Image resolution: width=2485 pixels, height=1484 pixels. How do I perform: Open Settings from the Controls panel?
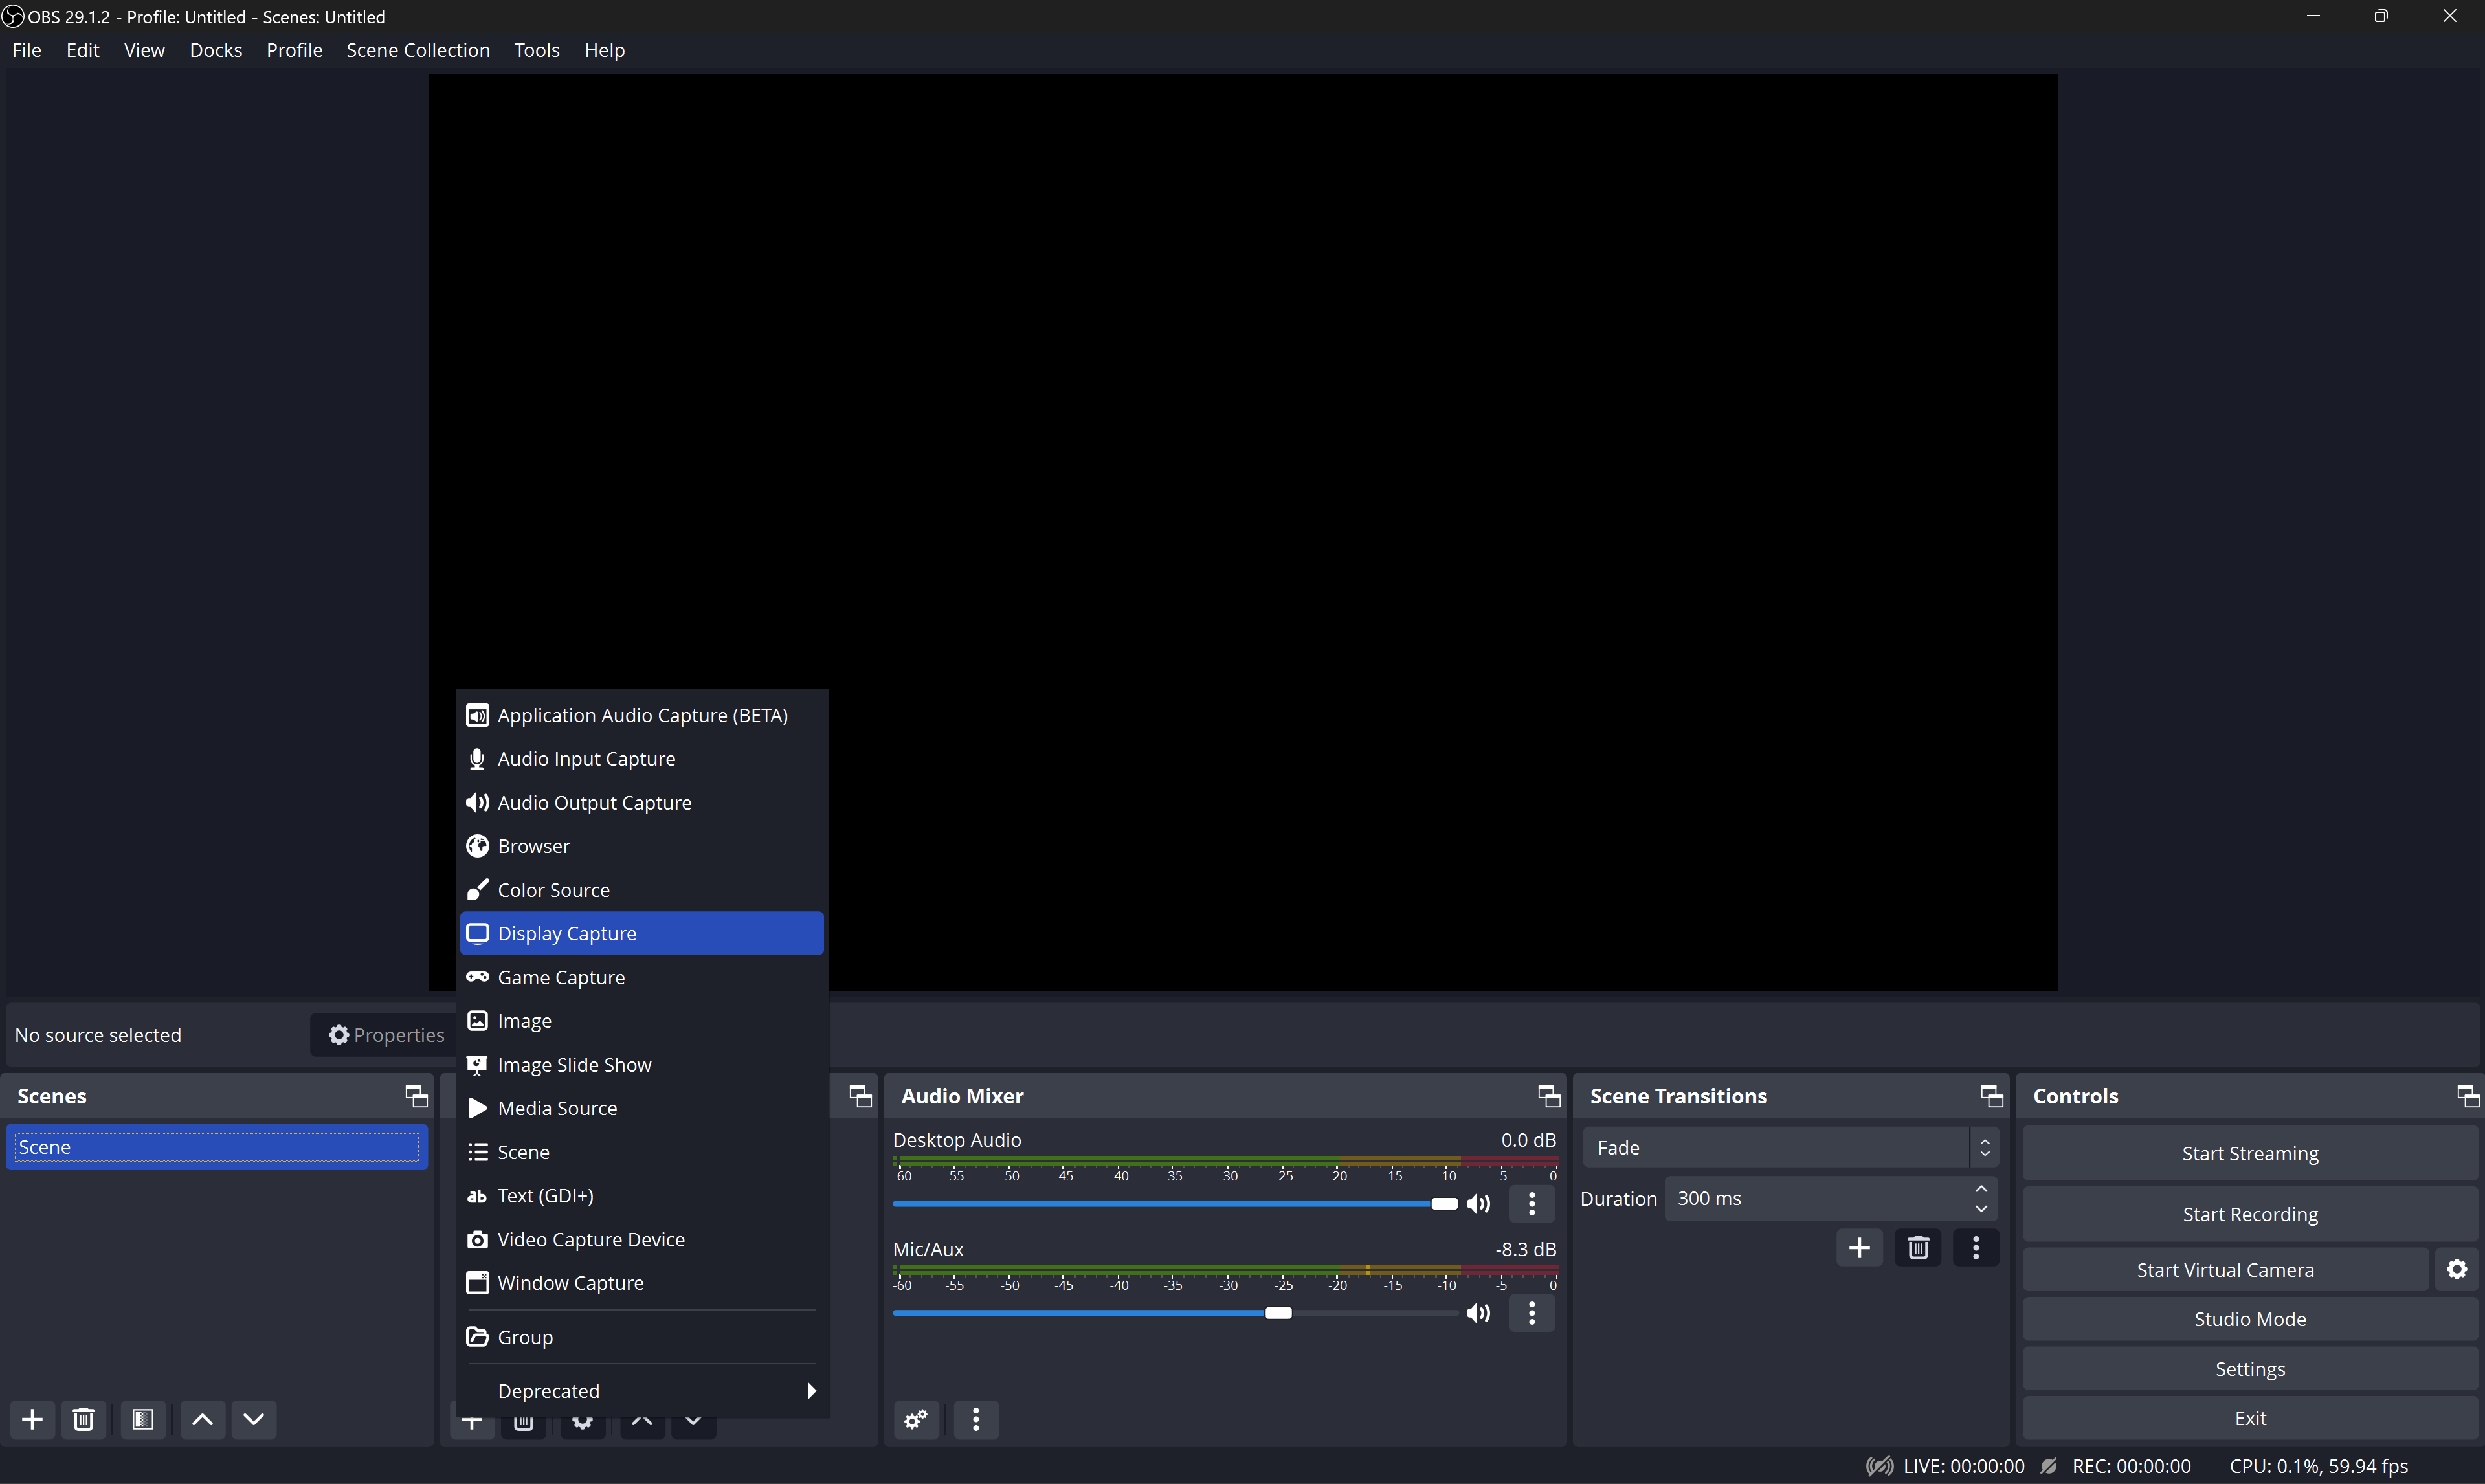coord(2249,1368)
